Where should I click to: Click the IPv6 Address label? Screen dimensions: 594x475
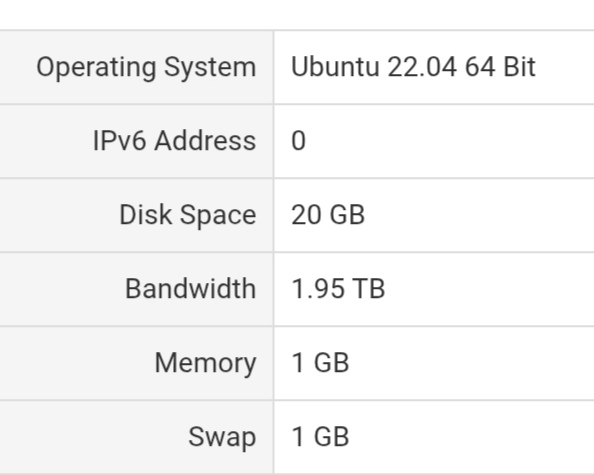[x=174, y=141]
